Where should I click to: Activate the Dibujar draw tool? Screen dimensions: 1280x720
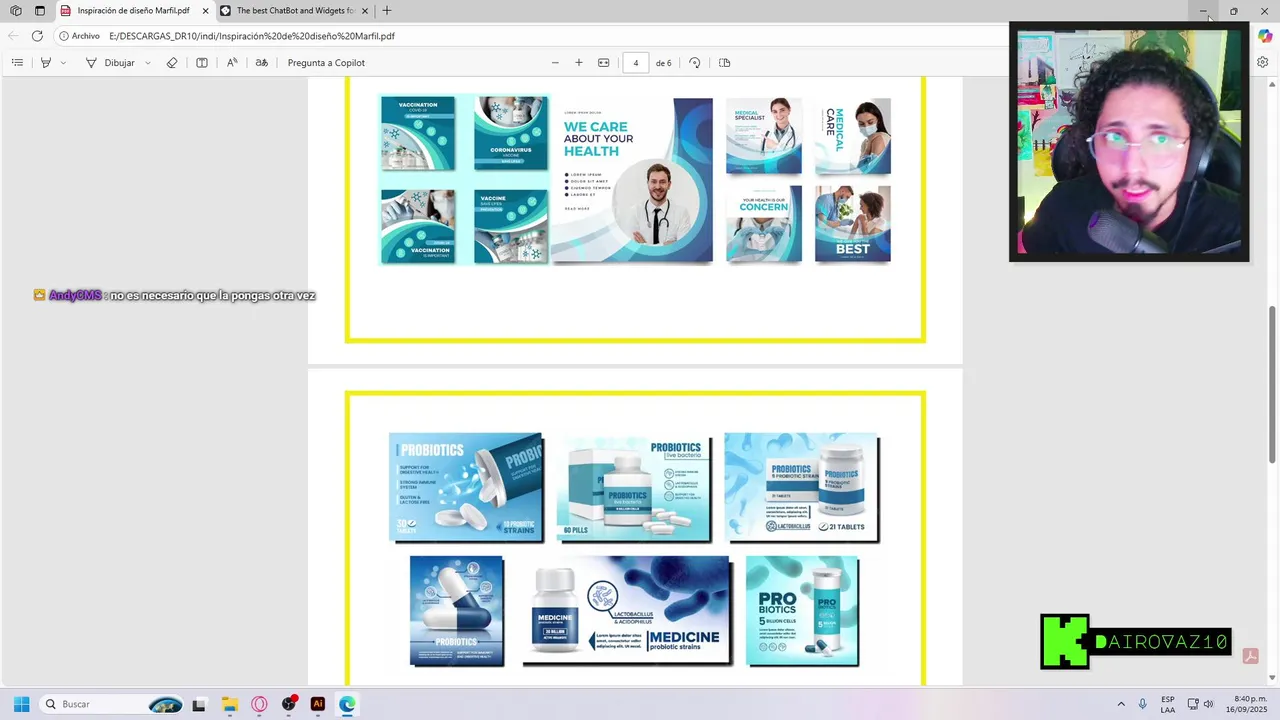(111, 63)
